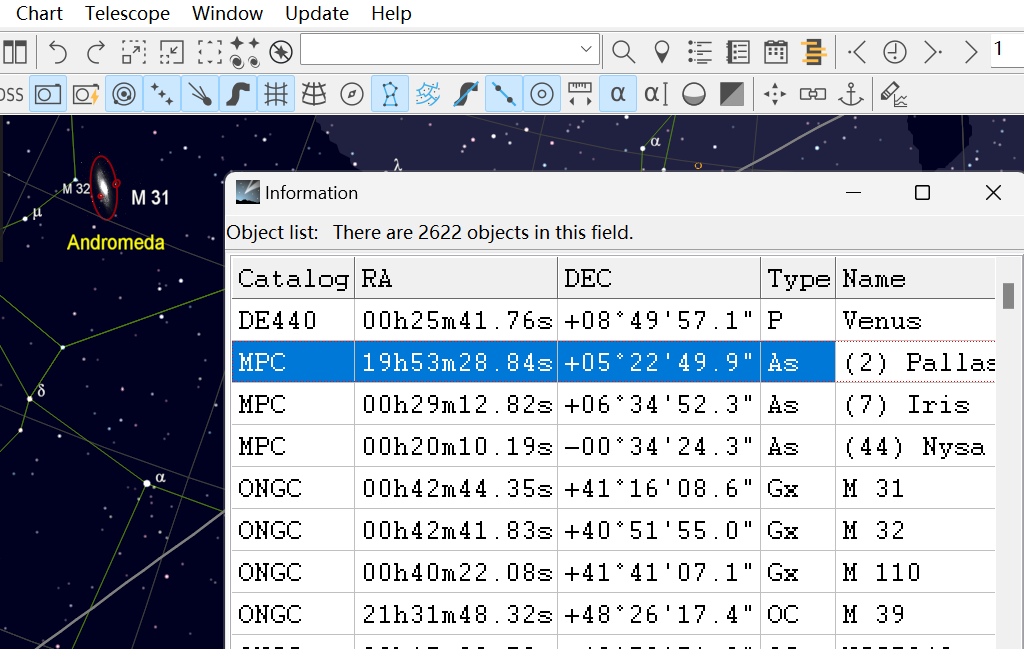Viewport: 1024px width, 649px height.
Task: Toggle the blue line with dots button
Action: click(x=504, y=95)
